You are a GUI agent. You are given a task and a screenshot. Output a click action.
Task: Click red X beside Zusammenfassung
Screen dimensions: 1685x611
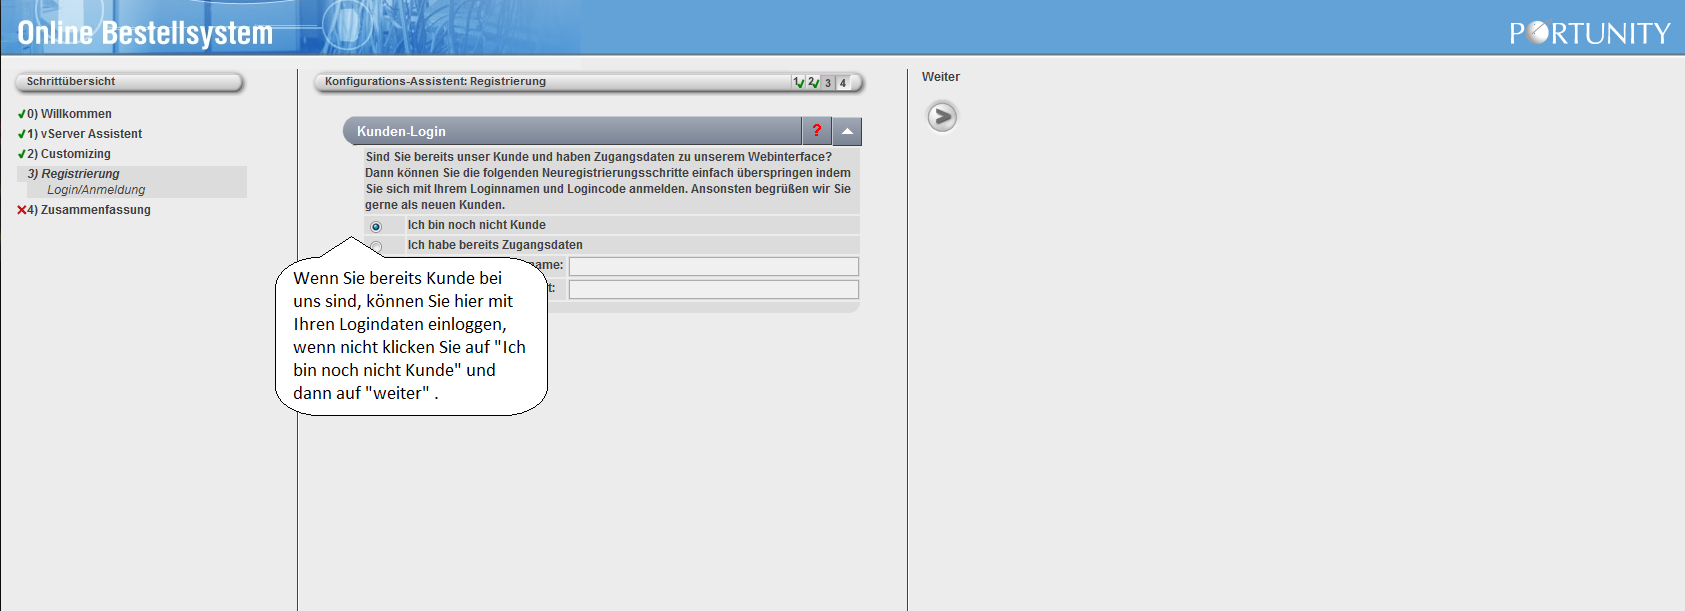(x=21, y=210)
